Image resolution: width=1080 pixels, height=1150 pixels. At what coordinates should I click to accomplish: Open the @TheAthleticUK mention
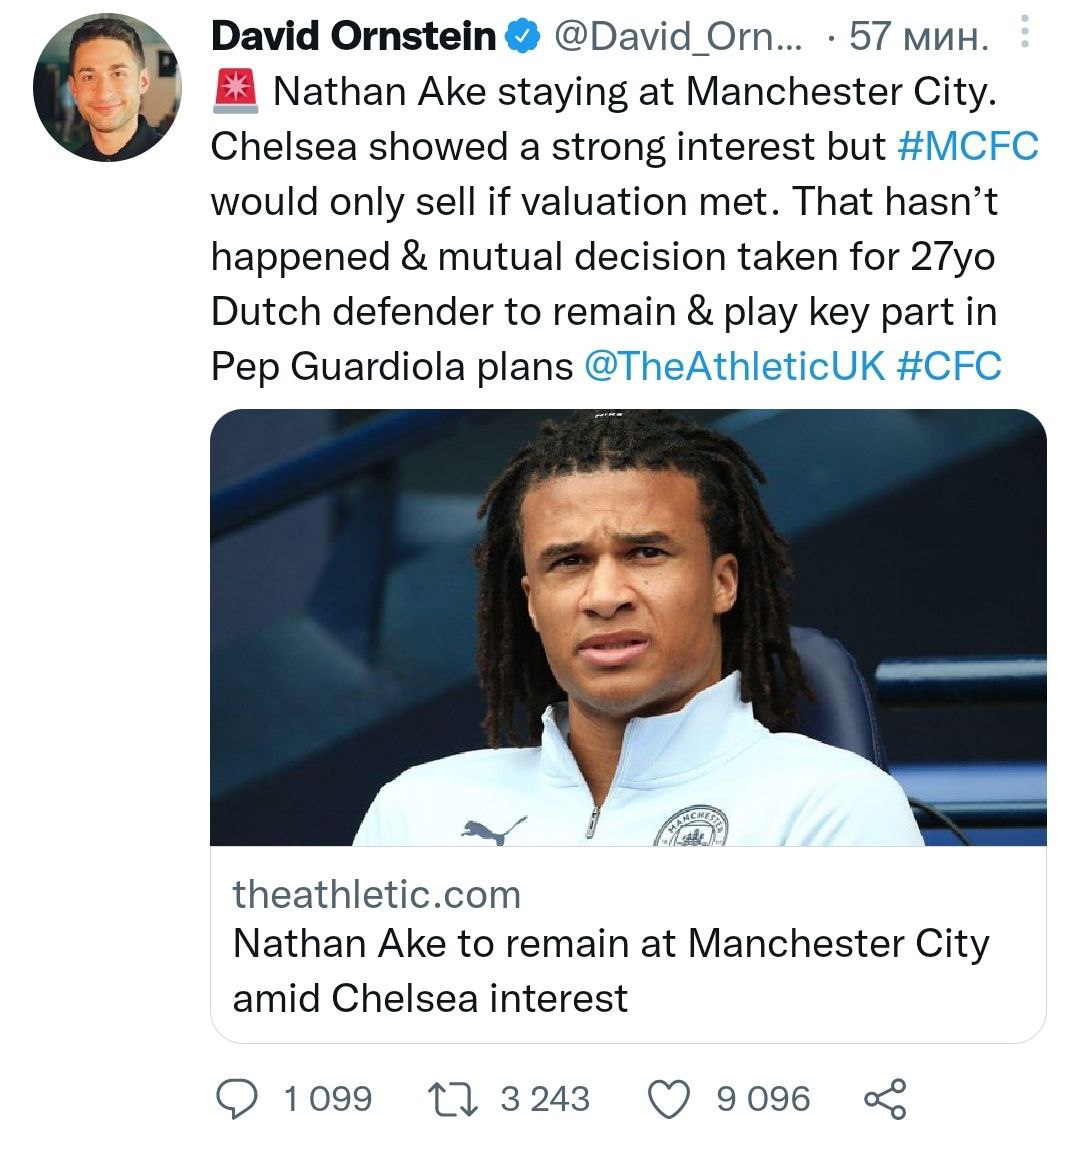pyautogui.click(x=734, y=367)
